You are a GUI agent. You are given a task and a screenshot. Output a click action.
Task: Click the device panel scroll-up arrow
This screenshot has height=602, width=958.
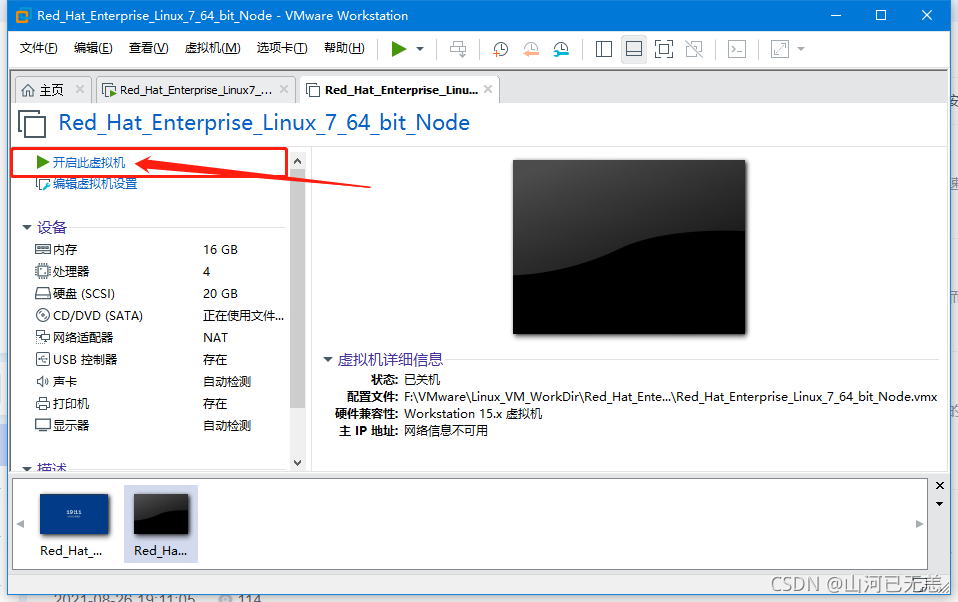(x=298, y=161)
